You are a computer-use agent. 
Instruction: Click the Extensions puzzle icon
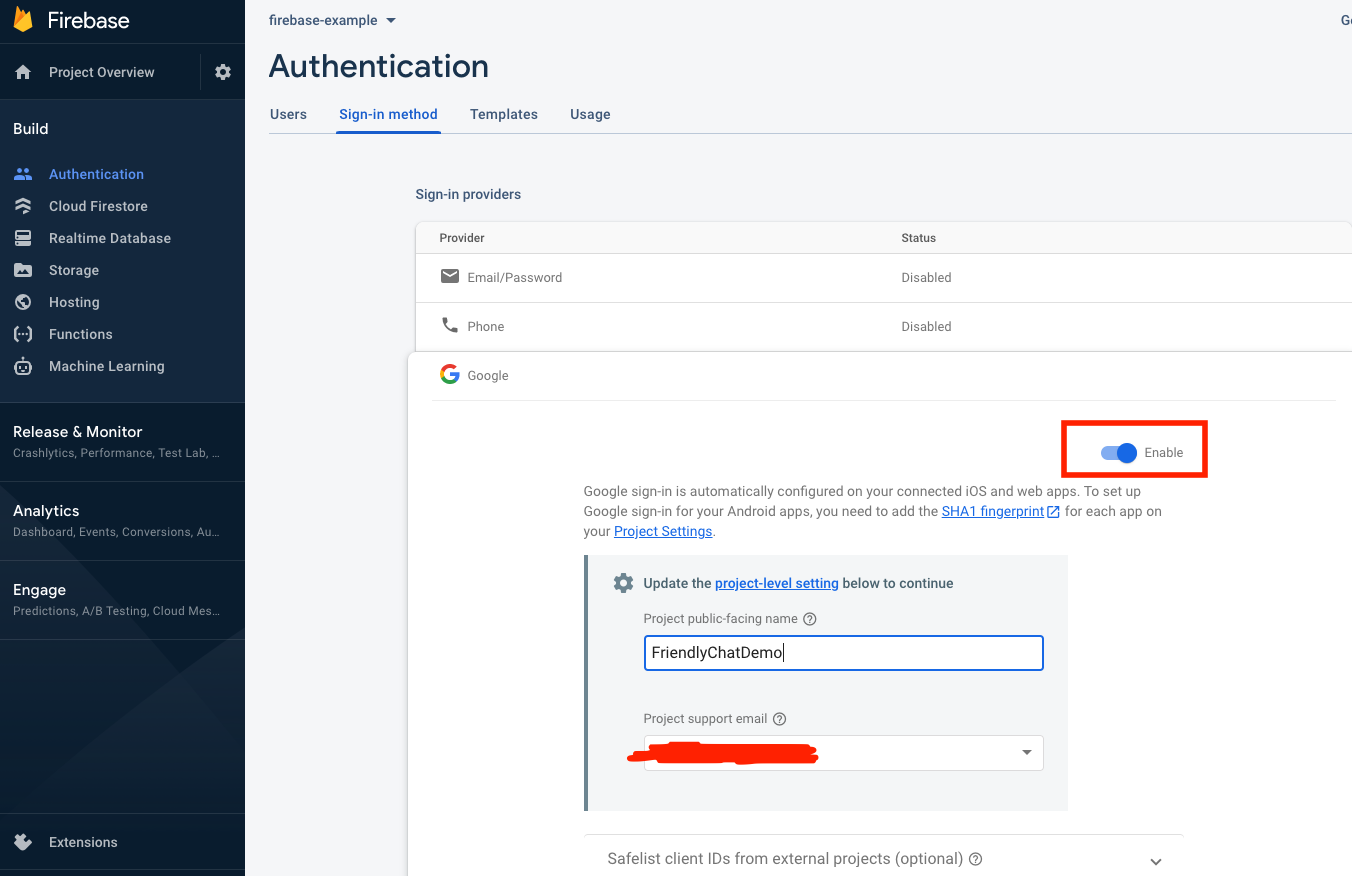22,841
